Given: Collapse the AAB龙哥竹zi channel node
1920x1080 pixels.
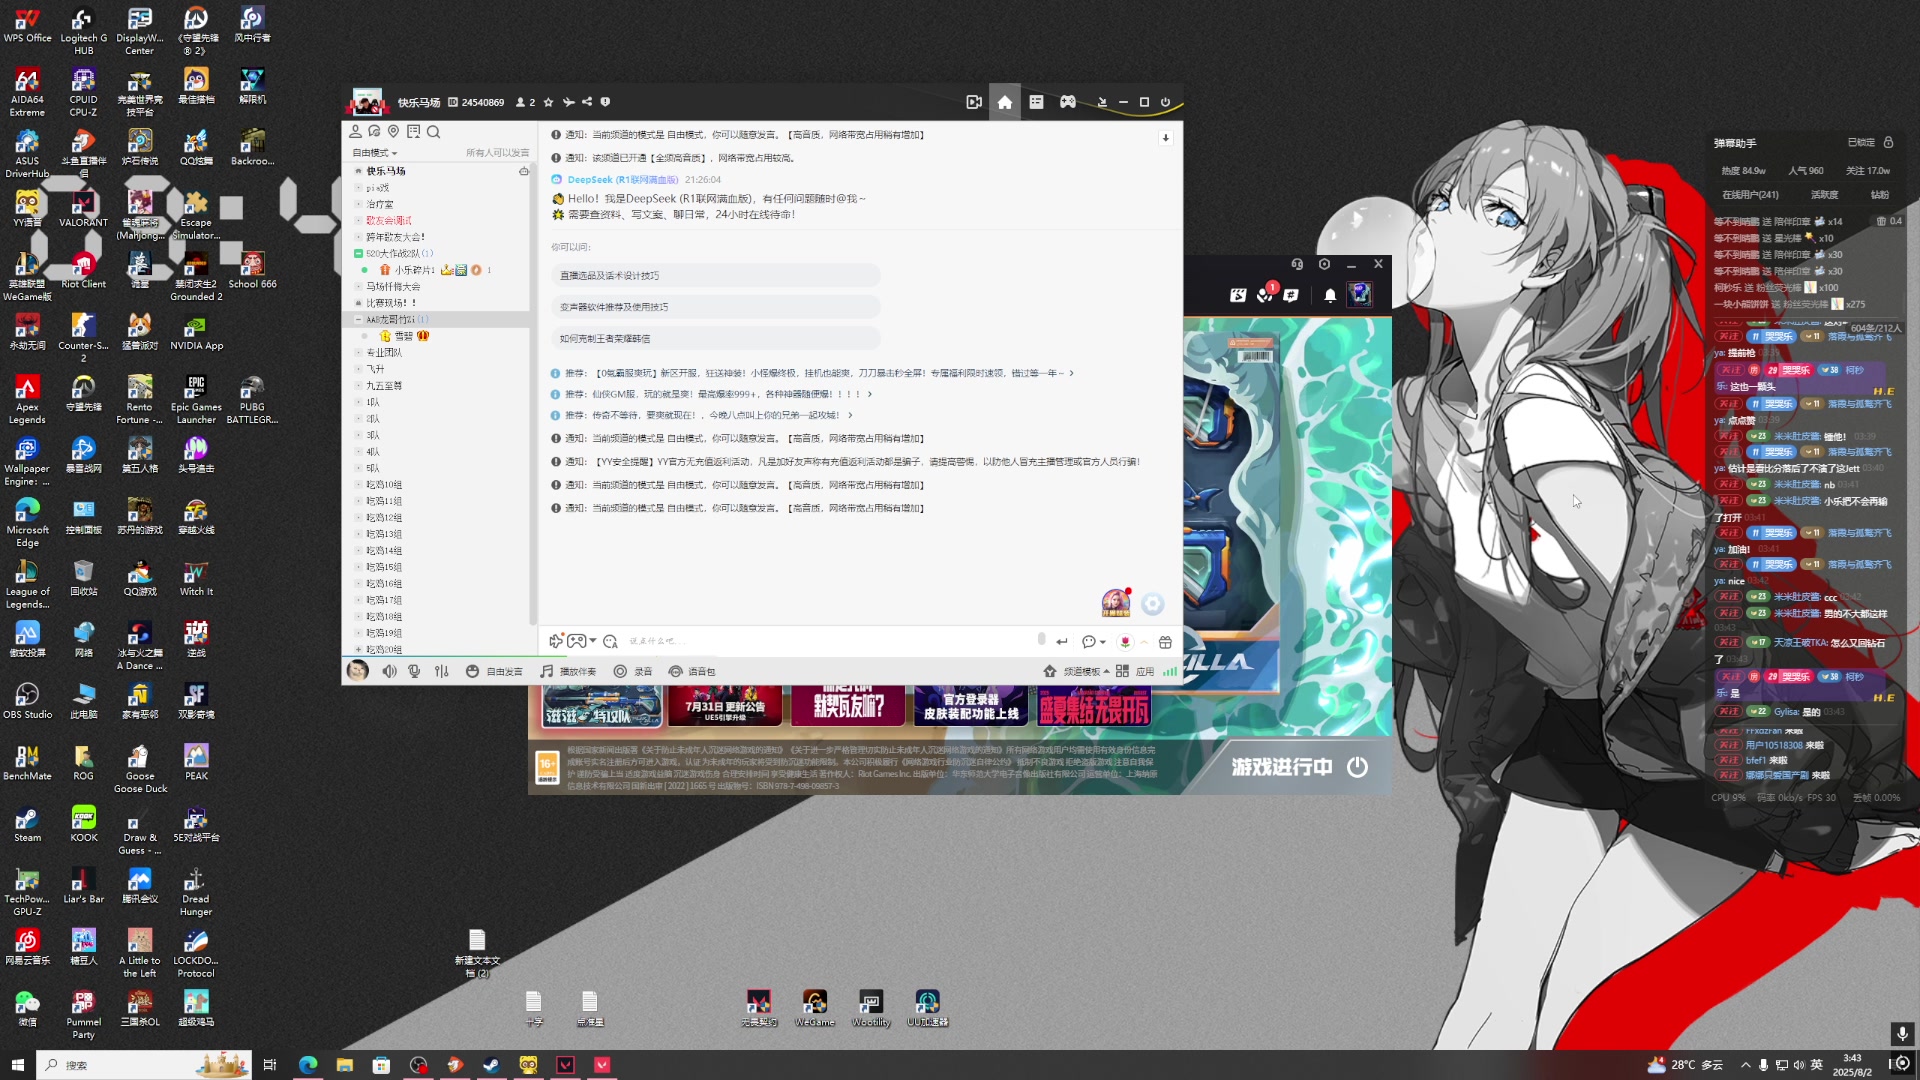Looking at the screenshot, I should click(x=358, y=320).
